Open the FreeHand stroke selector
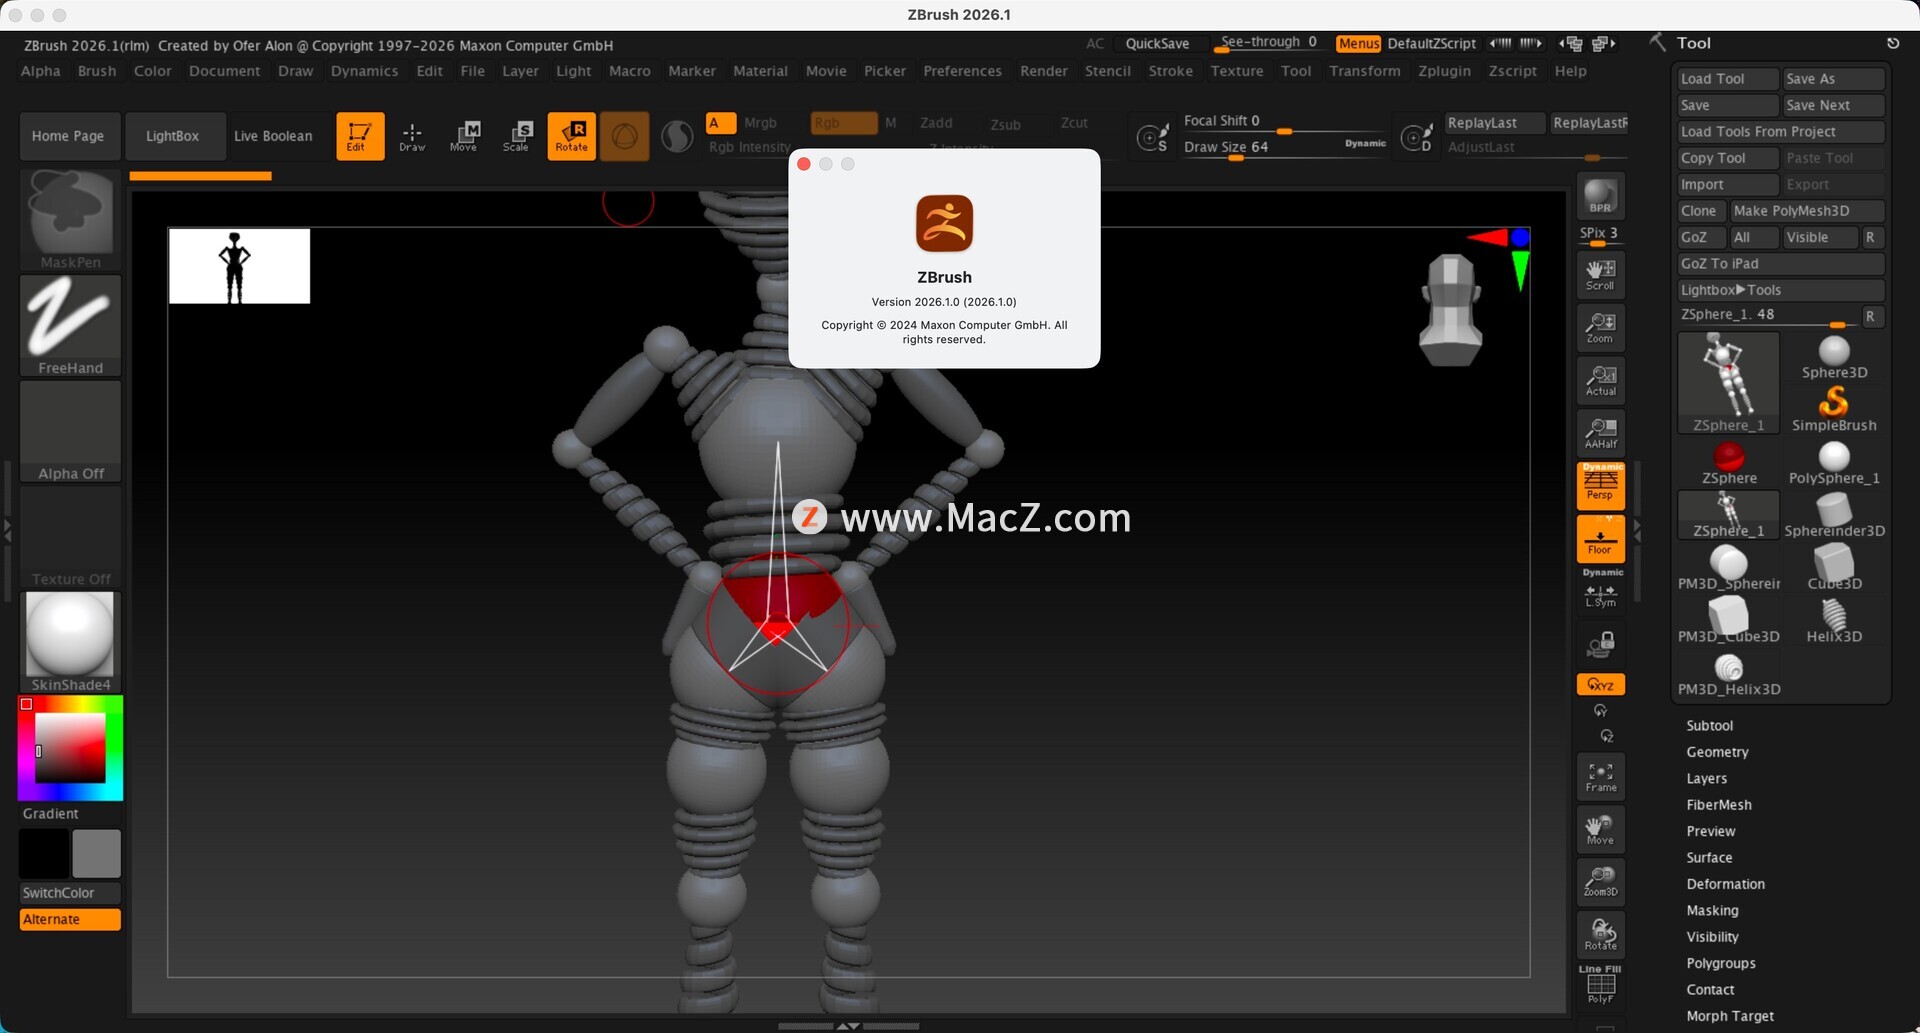Screen dimensions: 1920x1033 coord(70,325)
